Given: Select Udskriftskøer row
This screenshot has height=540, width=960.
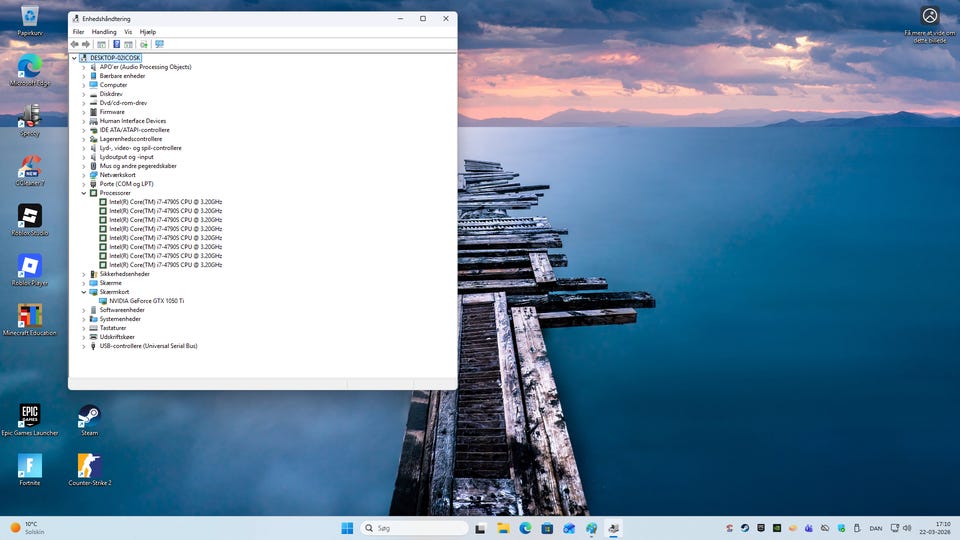Looking at the screenshot, I should pos(117,337).
